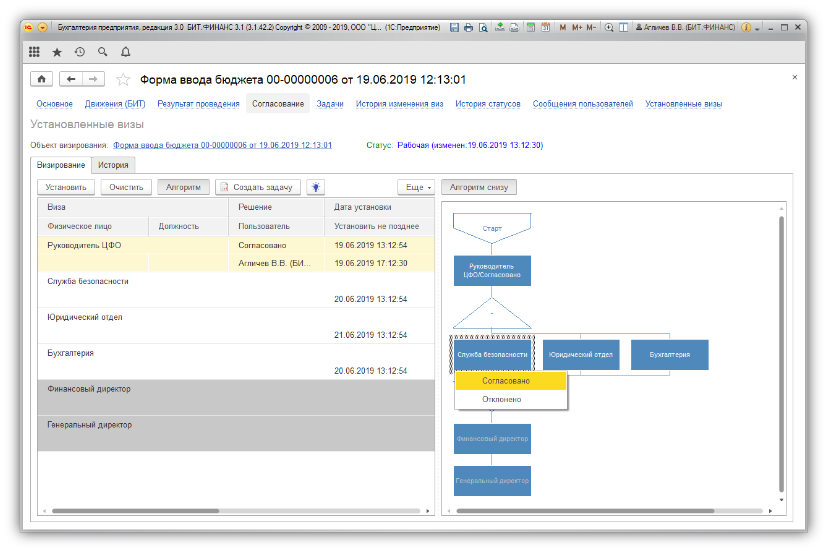This screenshot has height=551, width=826.
Task: Add form to favorites star
Action: click(124, 79)
